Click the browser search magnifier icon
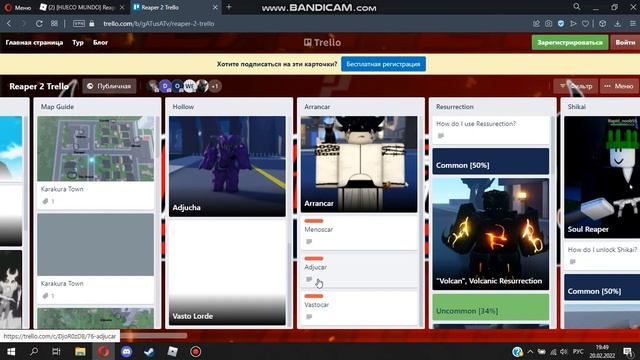 pos(576,7)
